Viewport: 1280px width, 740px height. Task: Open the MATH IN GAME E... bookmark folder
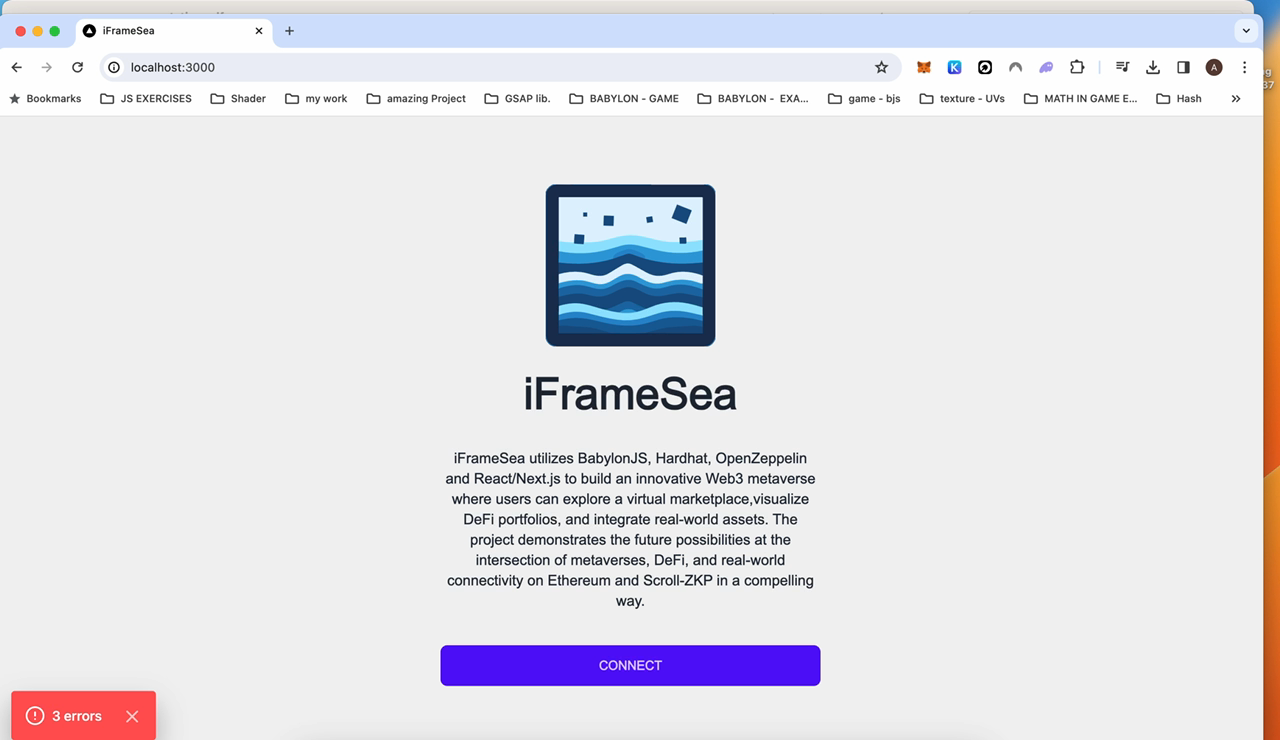(x=1081, y=98)
